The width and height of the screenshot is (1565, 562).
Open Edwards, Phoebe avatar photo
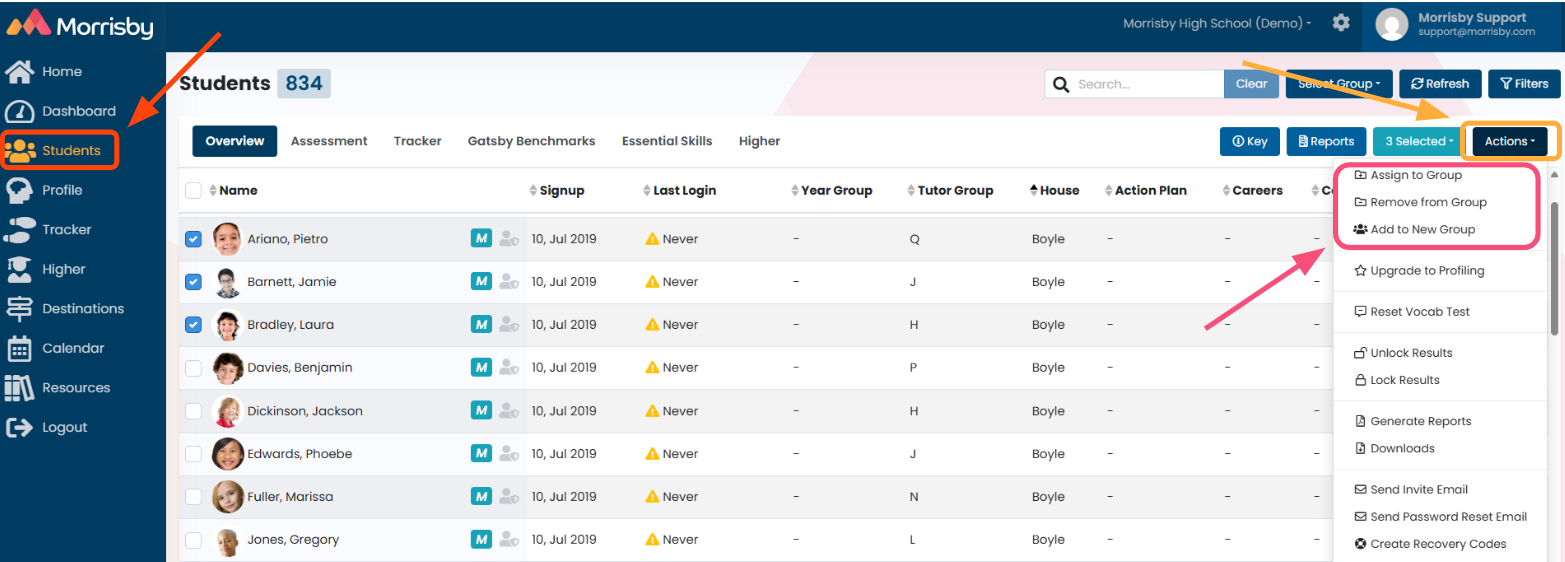click(x=227, y=454)
